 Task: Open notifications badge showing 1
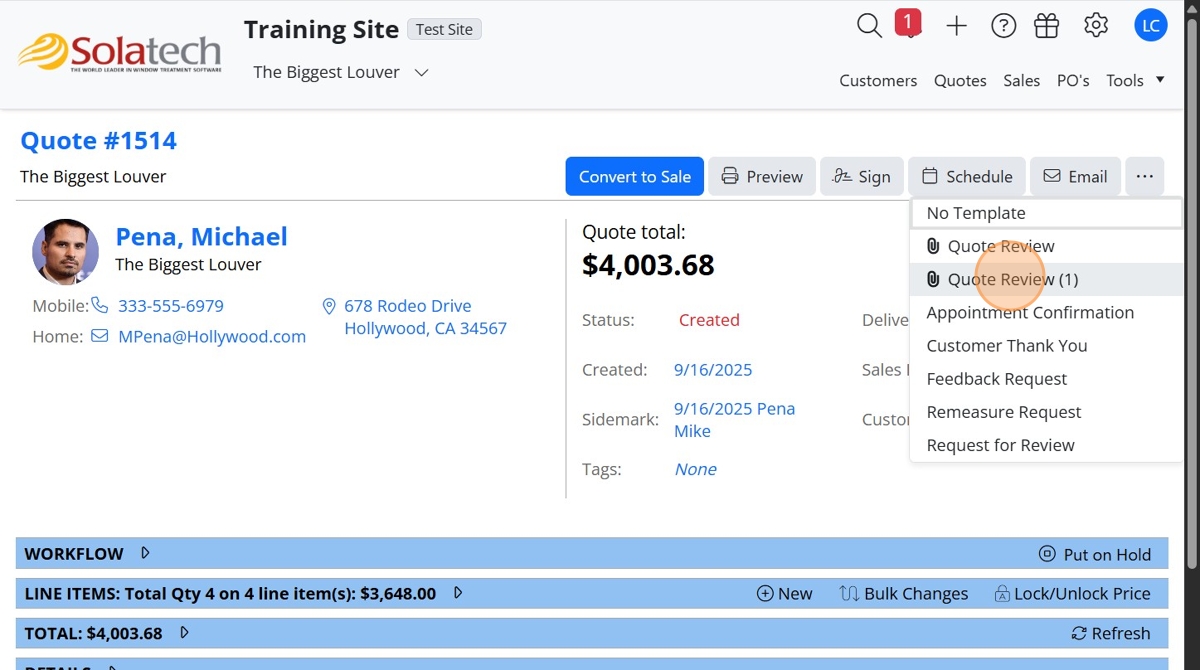[x=908, y=23]
